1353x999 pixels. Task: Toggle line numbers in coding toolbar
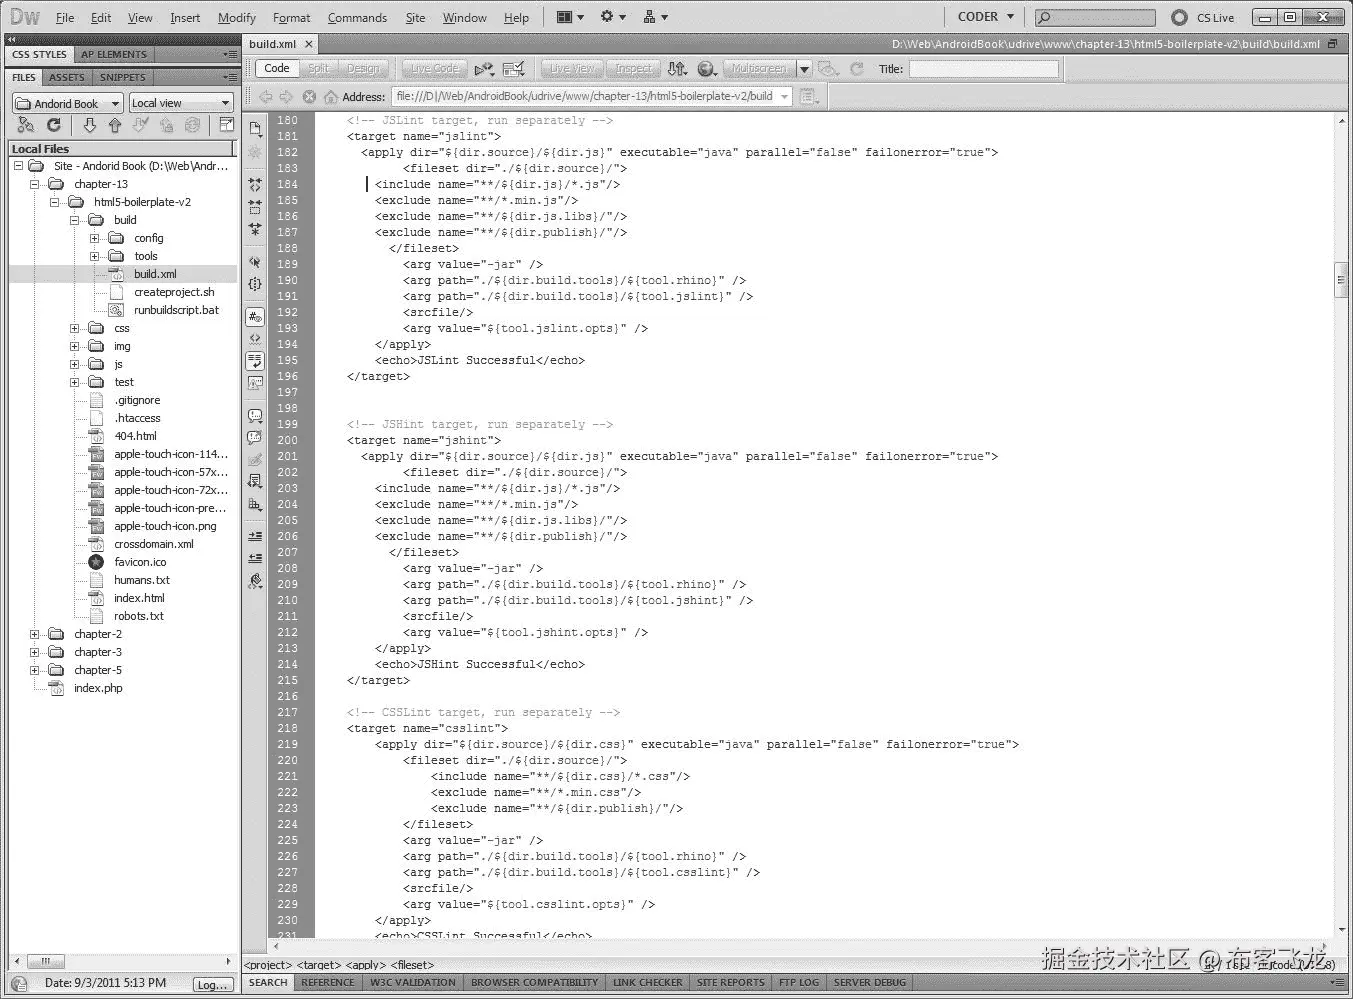(x=255, y=317)
